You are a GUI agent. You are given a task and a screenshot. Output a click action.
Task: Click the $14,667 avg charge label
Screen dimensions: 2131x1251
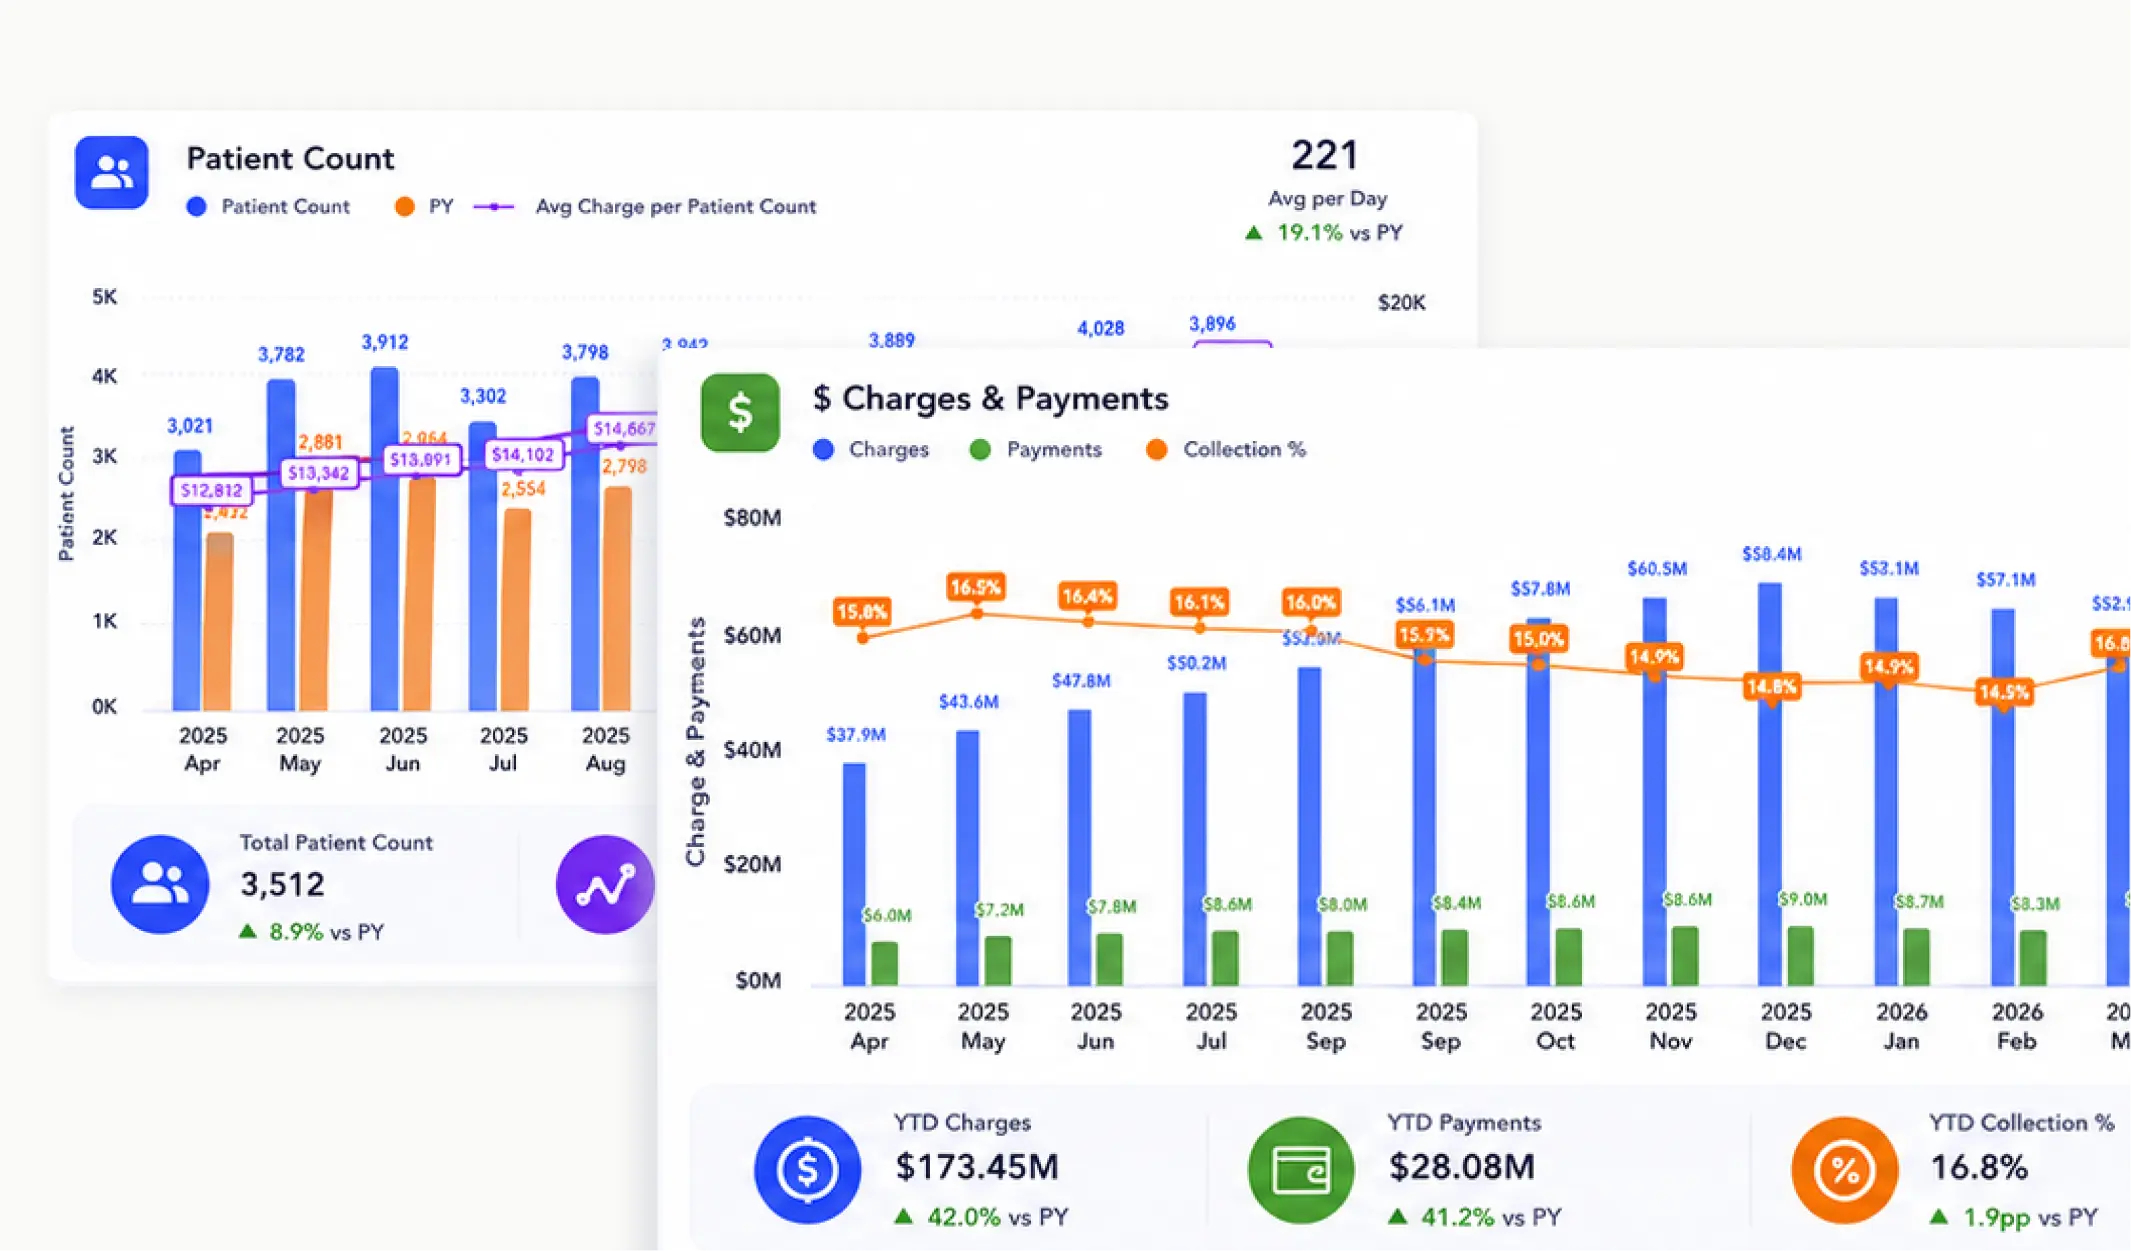pyautogui.click(x=623, y=429)
